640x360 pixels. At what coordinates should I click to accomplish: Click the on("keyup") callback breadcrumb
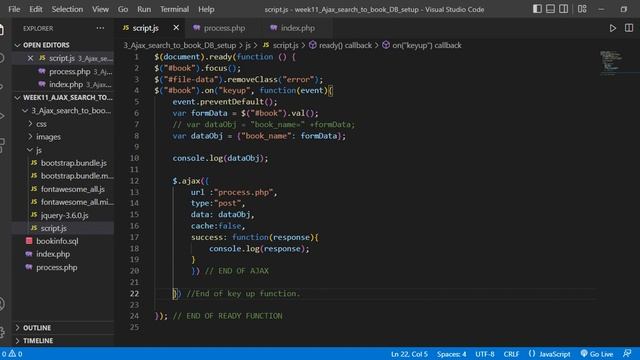[x=422, y=45]
